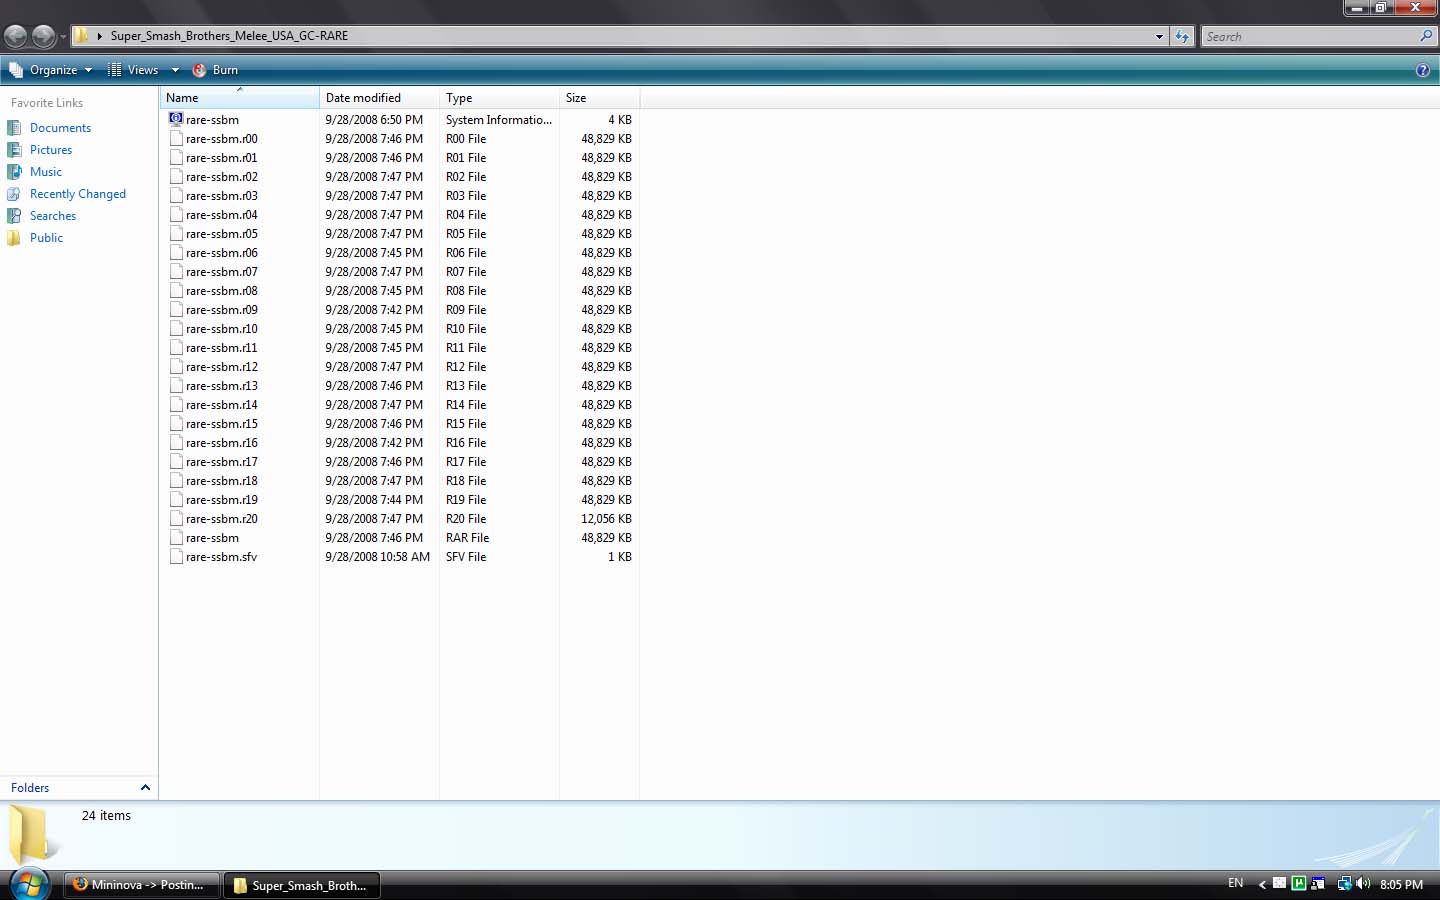Image resolution: width=1440 pixels, height=900 pixels.
Task: Select the rare-ssbm.r14 file icon
Action: coord(176,405)
